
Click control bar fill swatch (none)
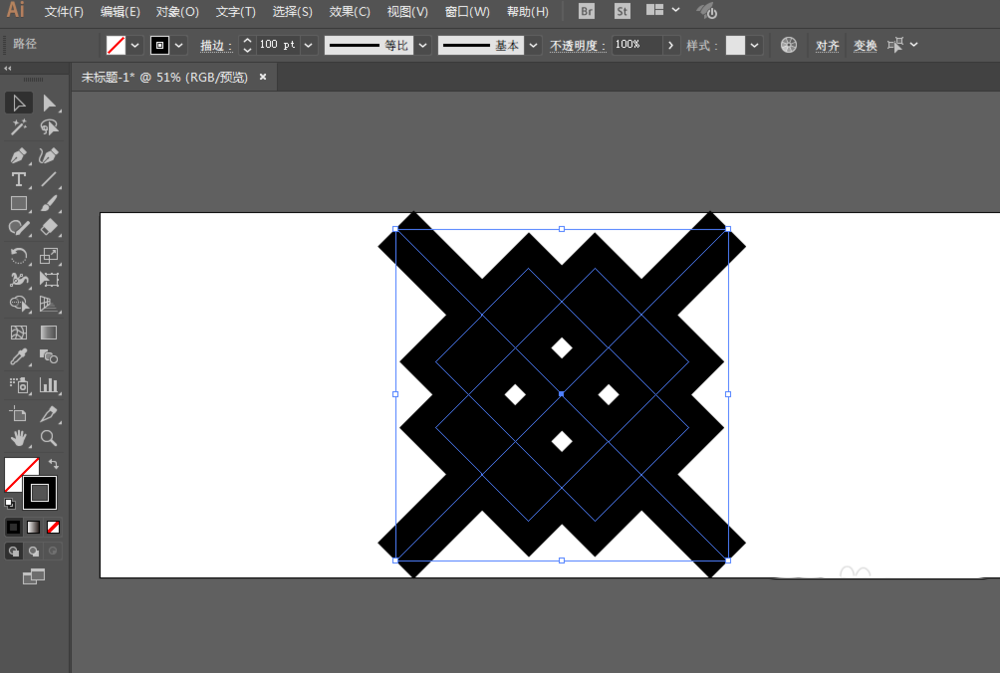[115, 45]
